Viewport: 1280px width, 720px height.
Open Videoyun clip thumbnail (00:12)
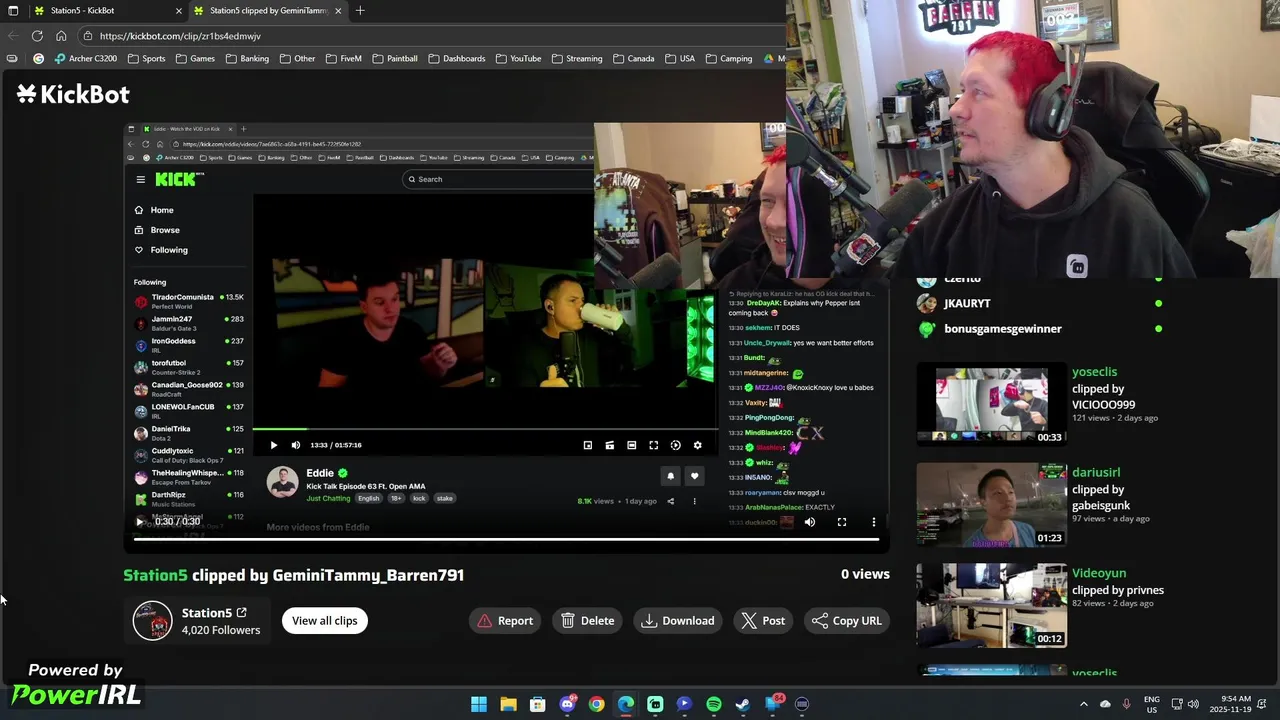[x=992, y=606]
